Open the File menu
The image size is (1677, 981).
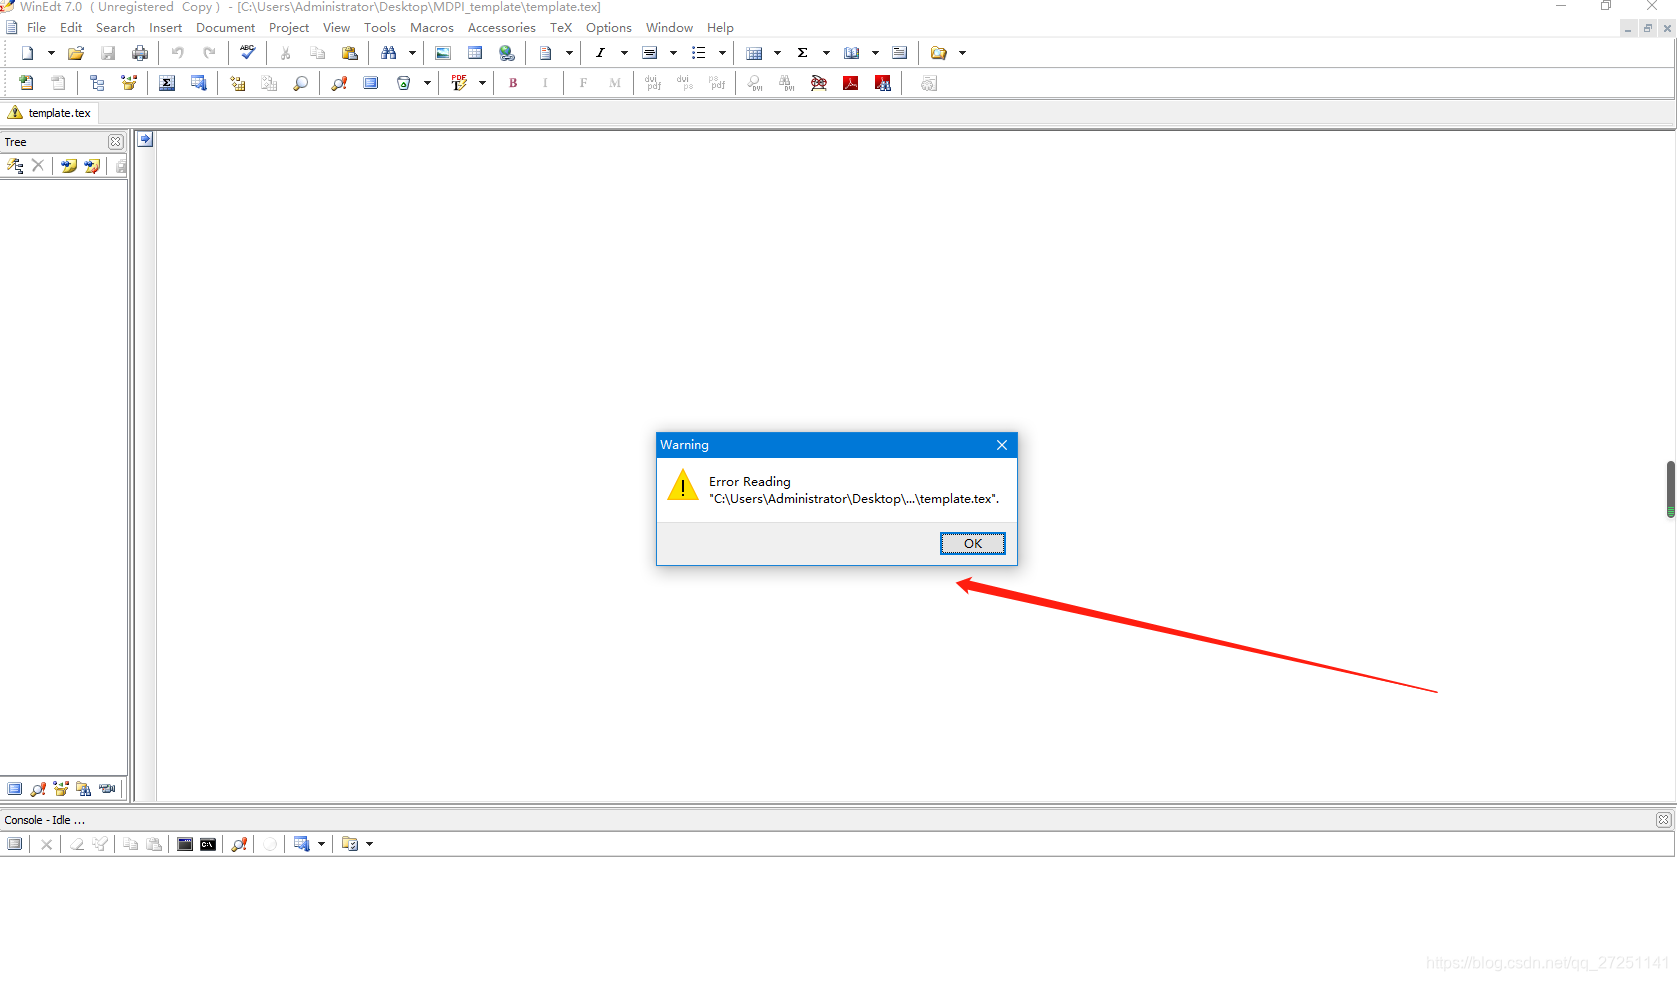click(x=36, y=28)
